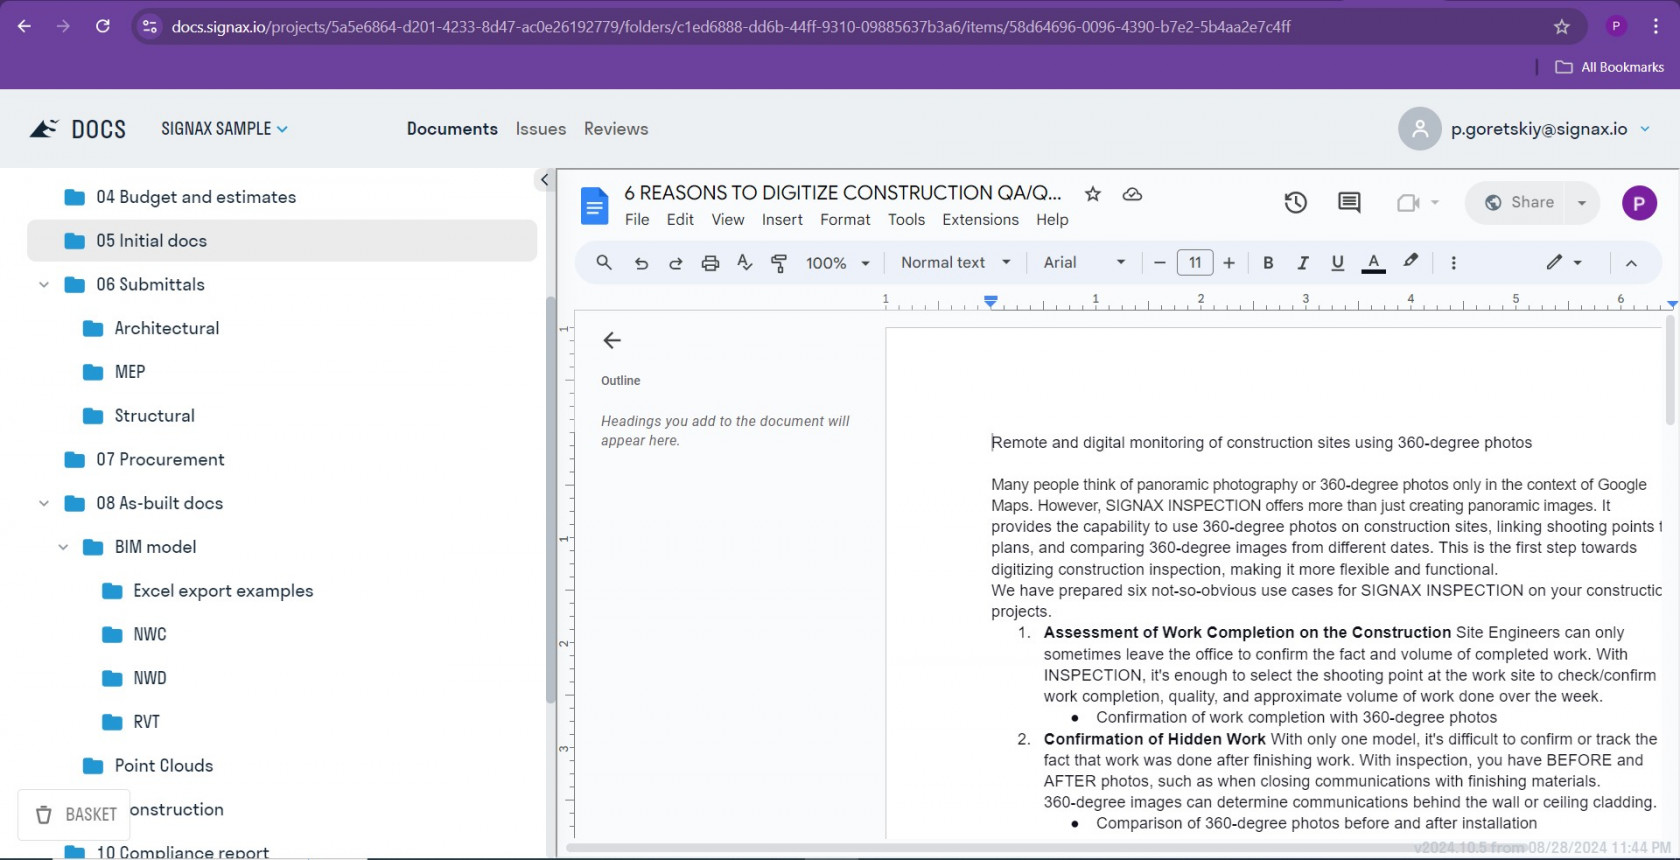Click the browser address bar URL
This screenshot has height=860, width=1680.
pyautogui.click(x=731, y=27)
